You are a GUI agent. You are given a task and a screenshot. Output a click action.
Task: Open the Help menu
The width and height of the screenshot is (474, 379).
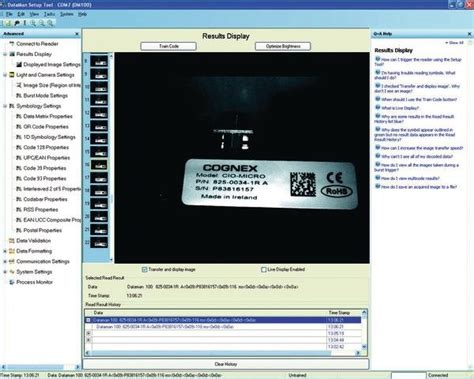click(x=82, y=14)
